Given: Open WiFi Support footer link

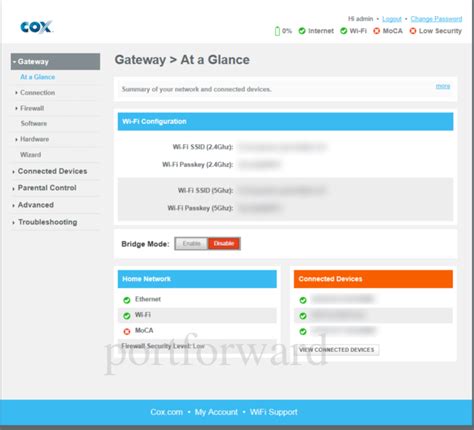Looking at the screenshot, I should pyautogui.click(x=274, y=412).
